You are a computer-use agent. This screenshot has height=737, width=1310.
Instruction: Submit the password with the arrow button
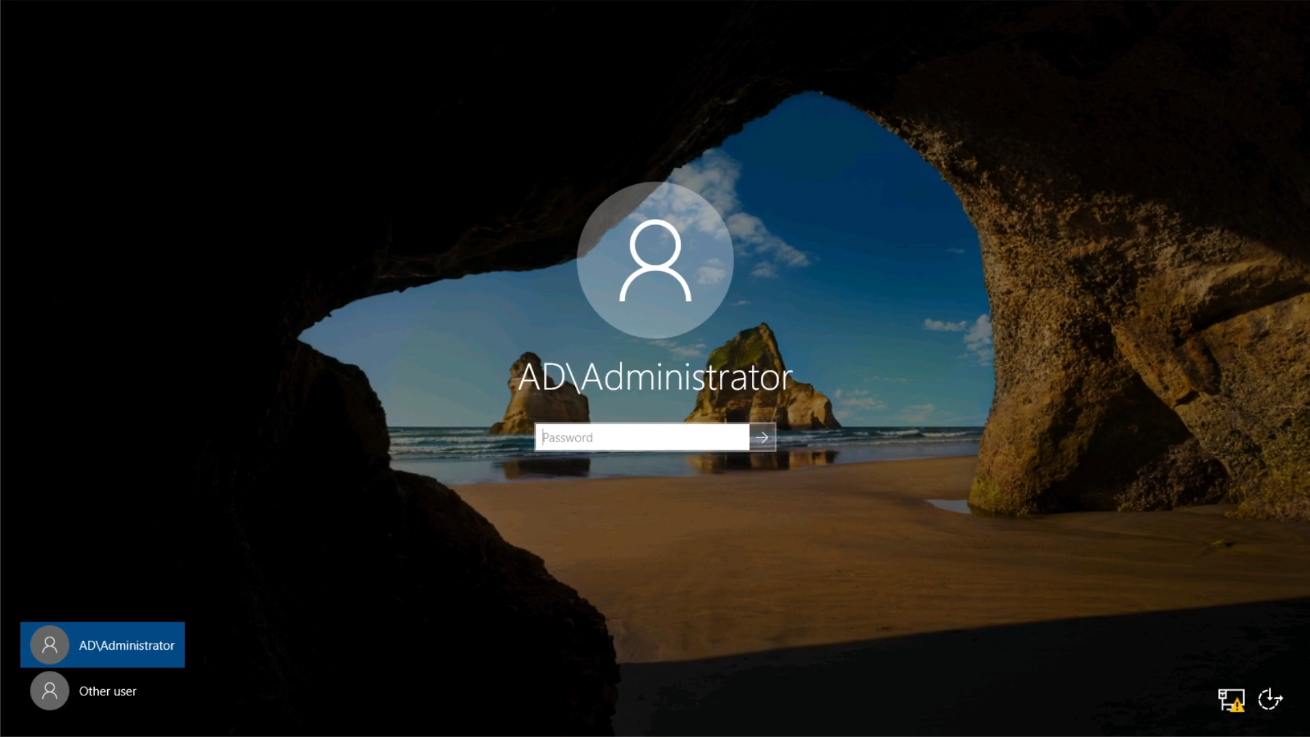[762, 437]
